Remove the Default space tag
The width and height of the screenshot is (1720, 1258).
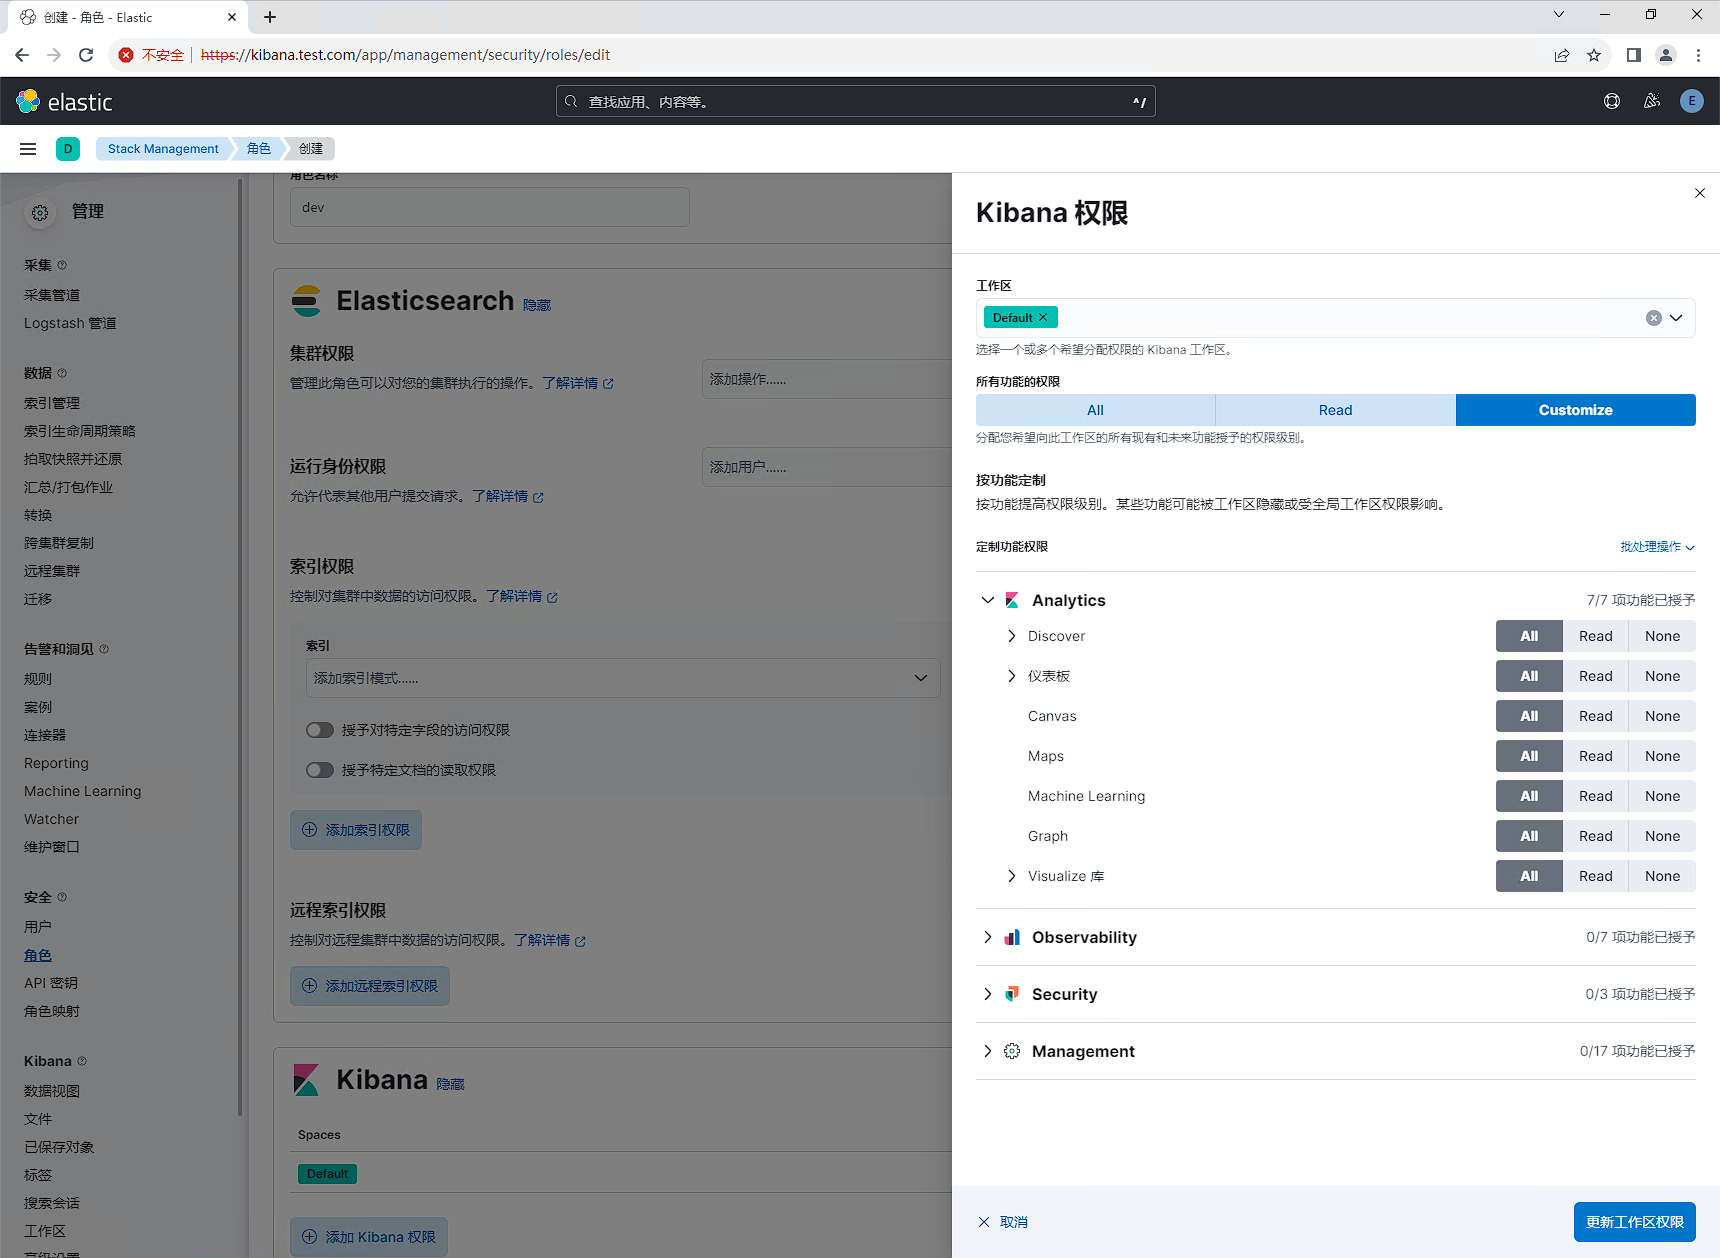click(1043, 317)
